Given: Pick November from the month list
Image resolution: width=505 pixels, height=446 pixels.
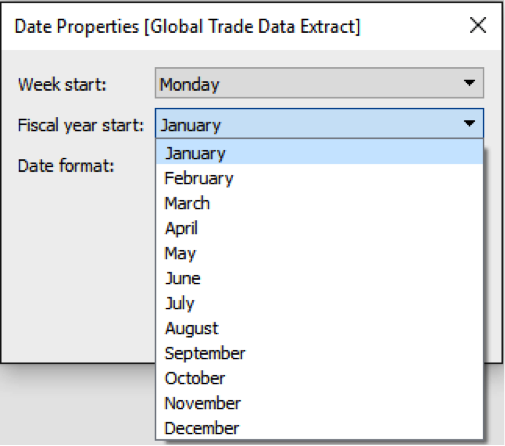Looking at the screenshot, I should 319,403.
